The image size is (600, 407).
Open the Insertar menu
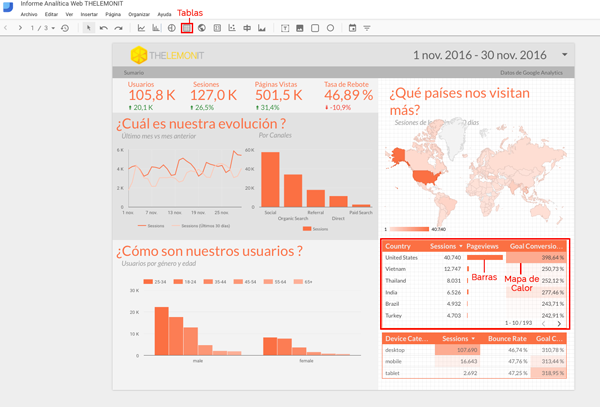coord(89,15)
